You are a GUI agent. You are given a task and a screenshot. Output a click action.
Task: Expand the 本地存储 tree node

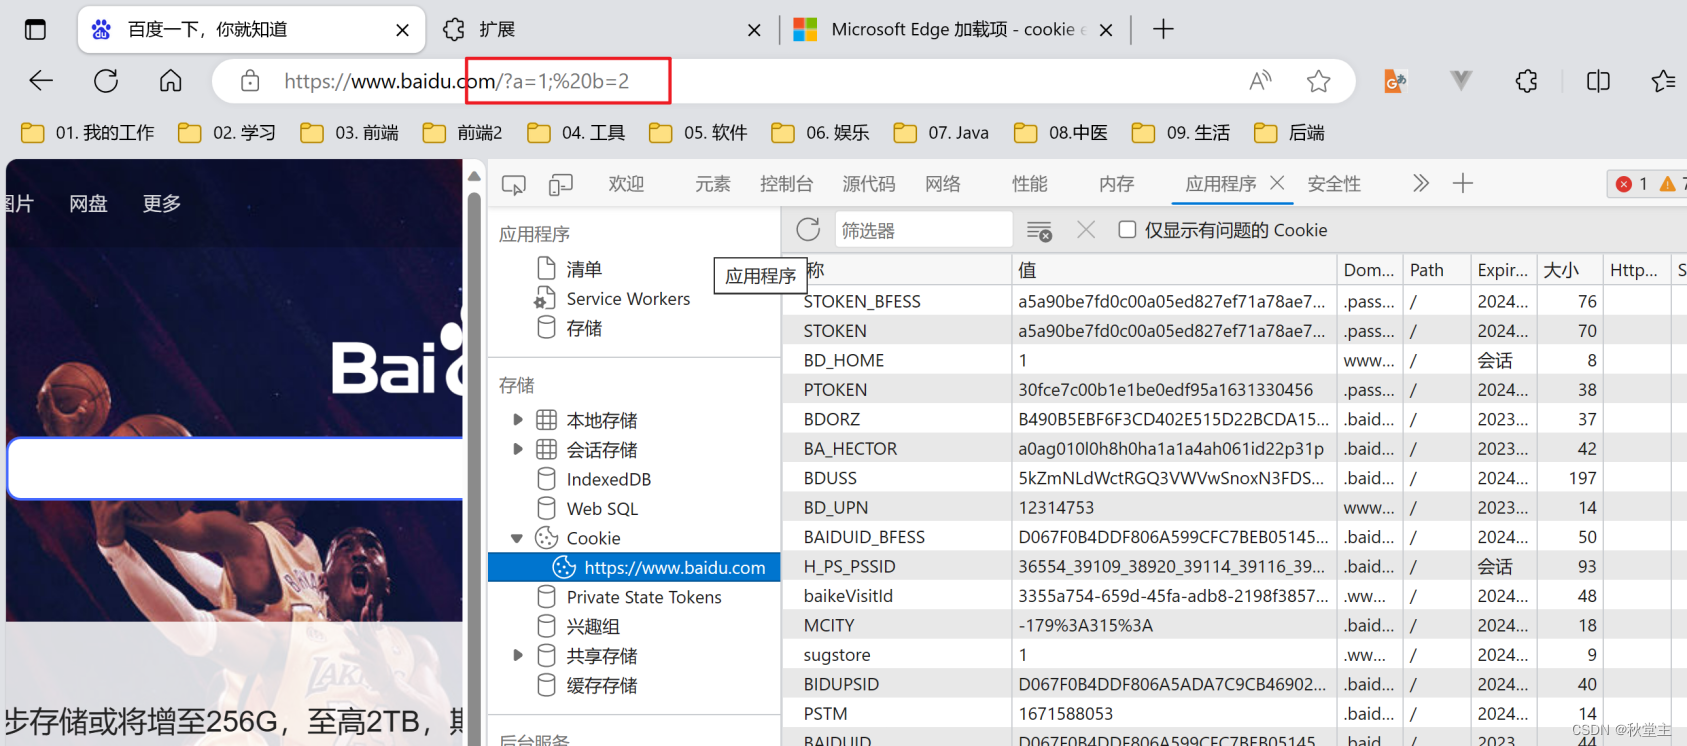(517, 420)
